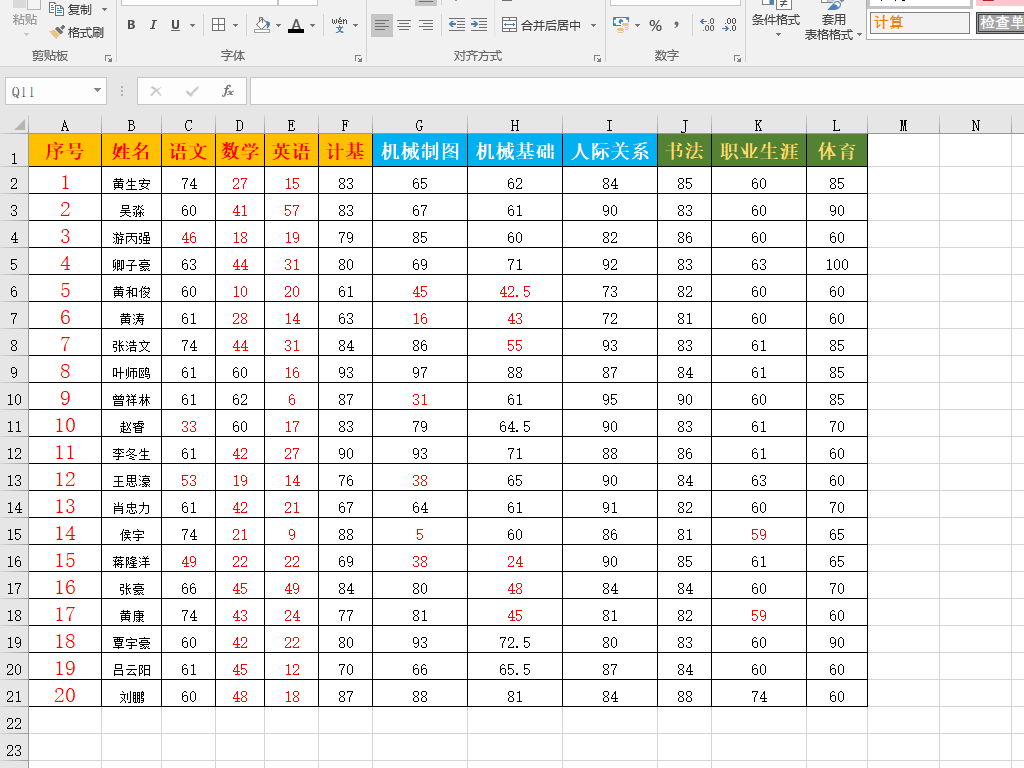Decrease decimal places
This screenshot has height=768, width=1024.
(729, 25)
